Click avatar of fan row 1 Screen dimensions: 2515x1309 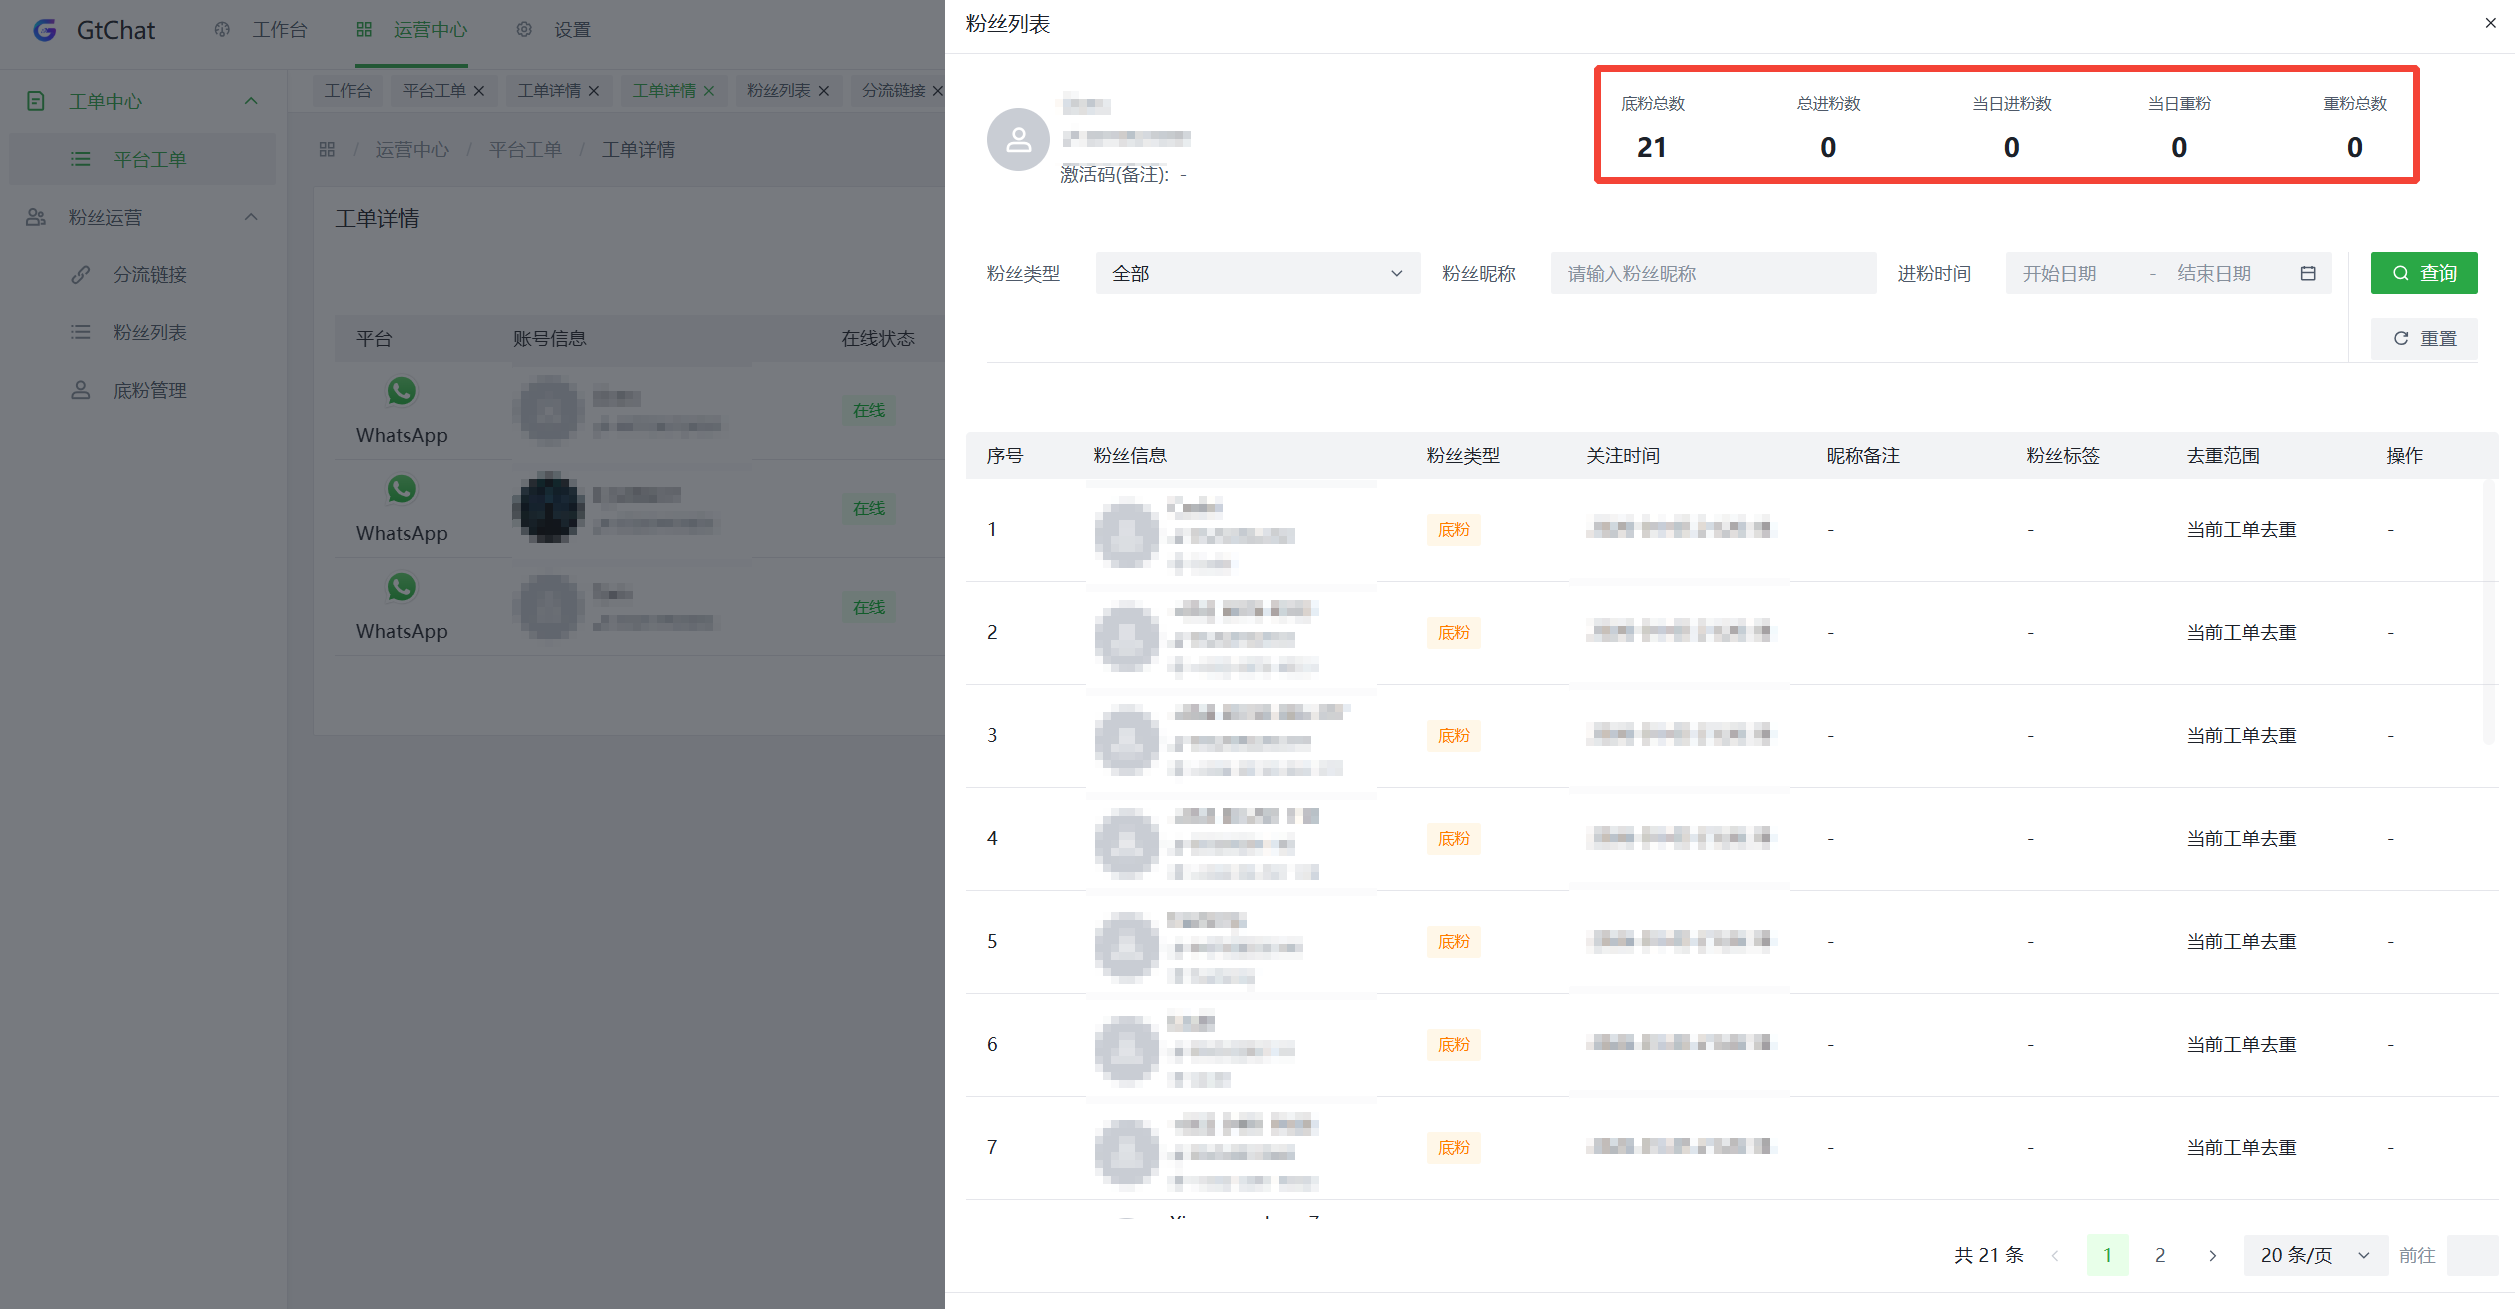(x=1126, y=535)
